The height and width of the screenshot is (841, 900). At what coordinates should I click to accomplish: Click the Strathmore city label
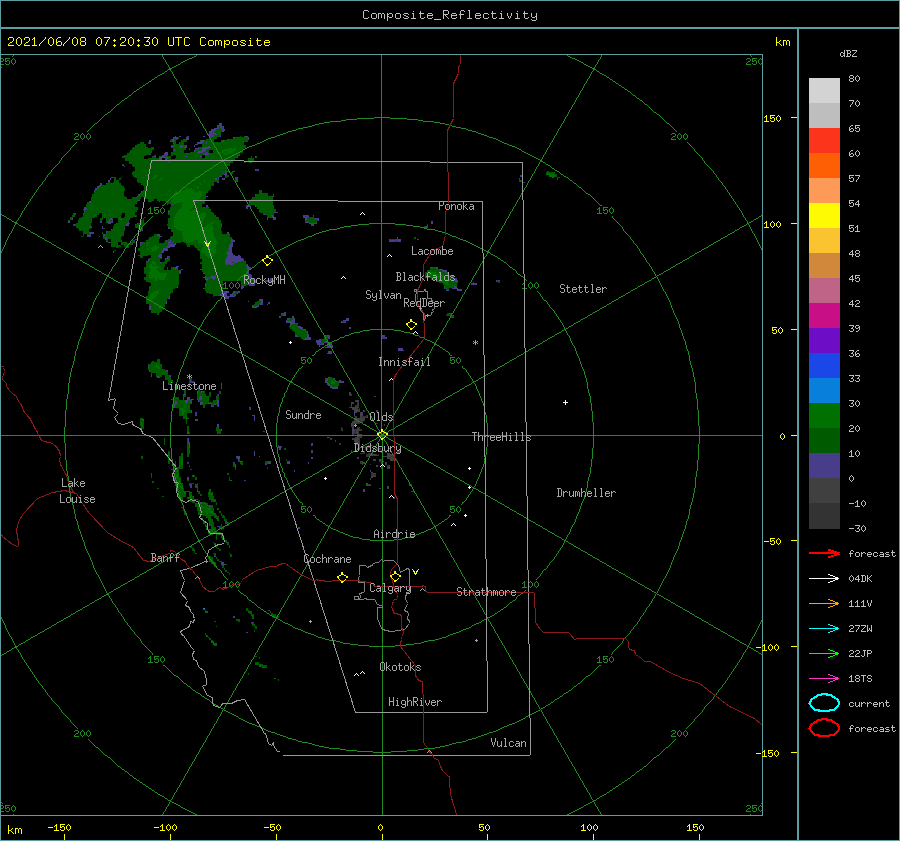pos(486,592)
